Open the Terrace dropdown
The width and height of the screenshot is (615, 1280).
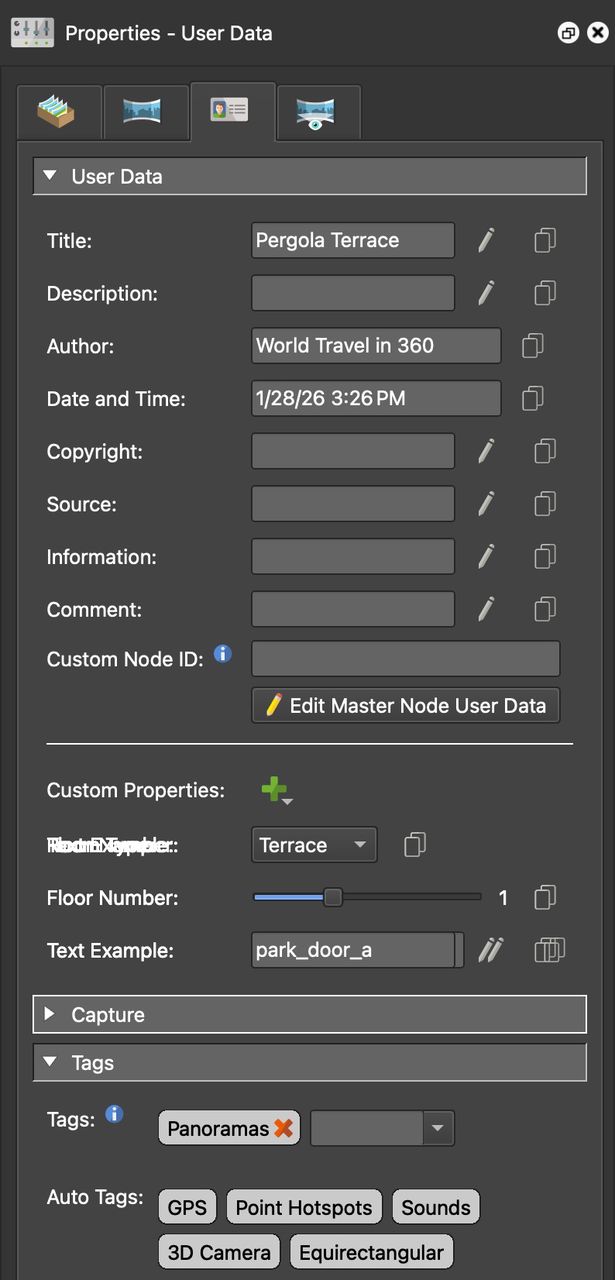tap(314, 845)
